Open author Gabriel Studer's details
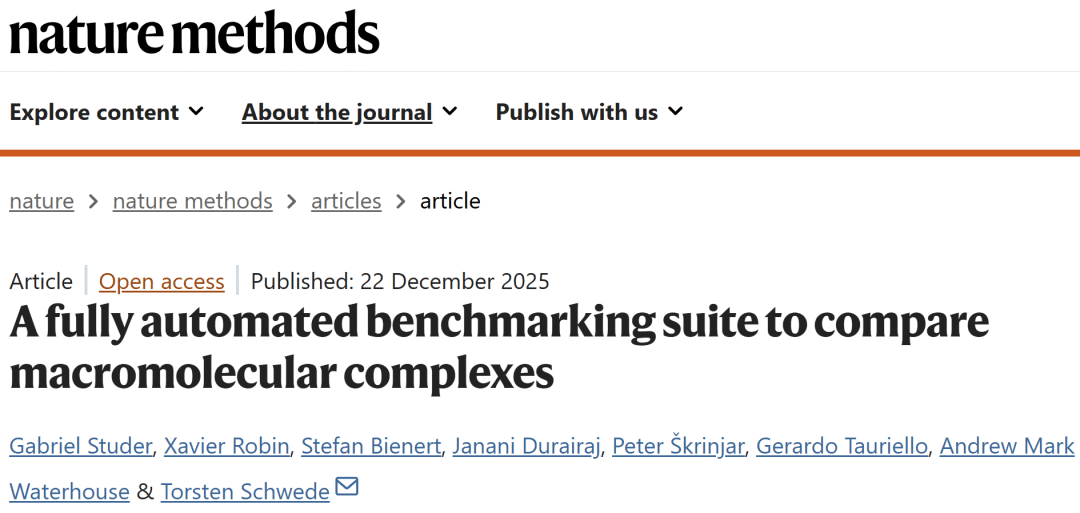Image resolution: width=1080 pixels, height=513 pixels. click(x=81, y=446)
